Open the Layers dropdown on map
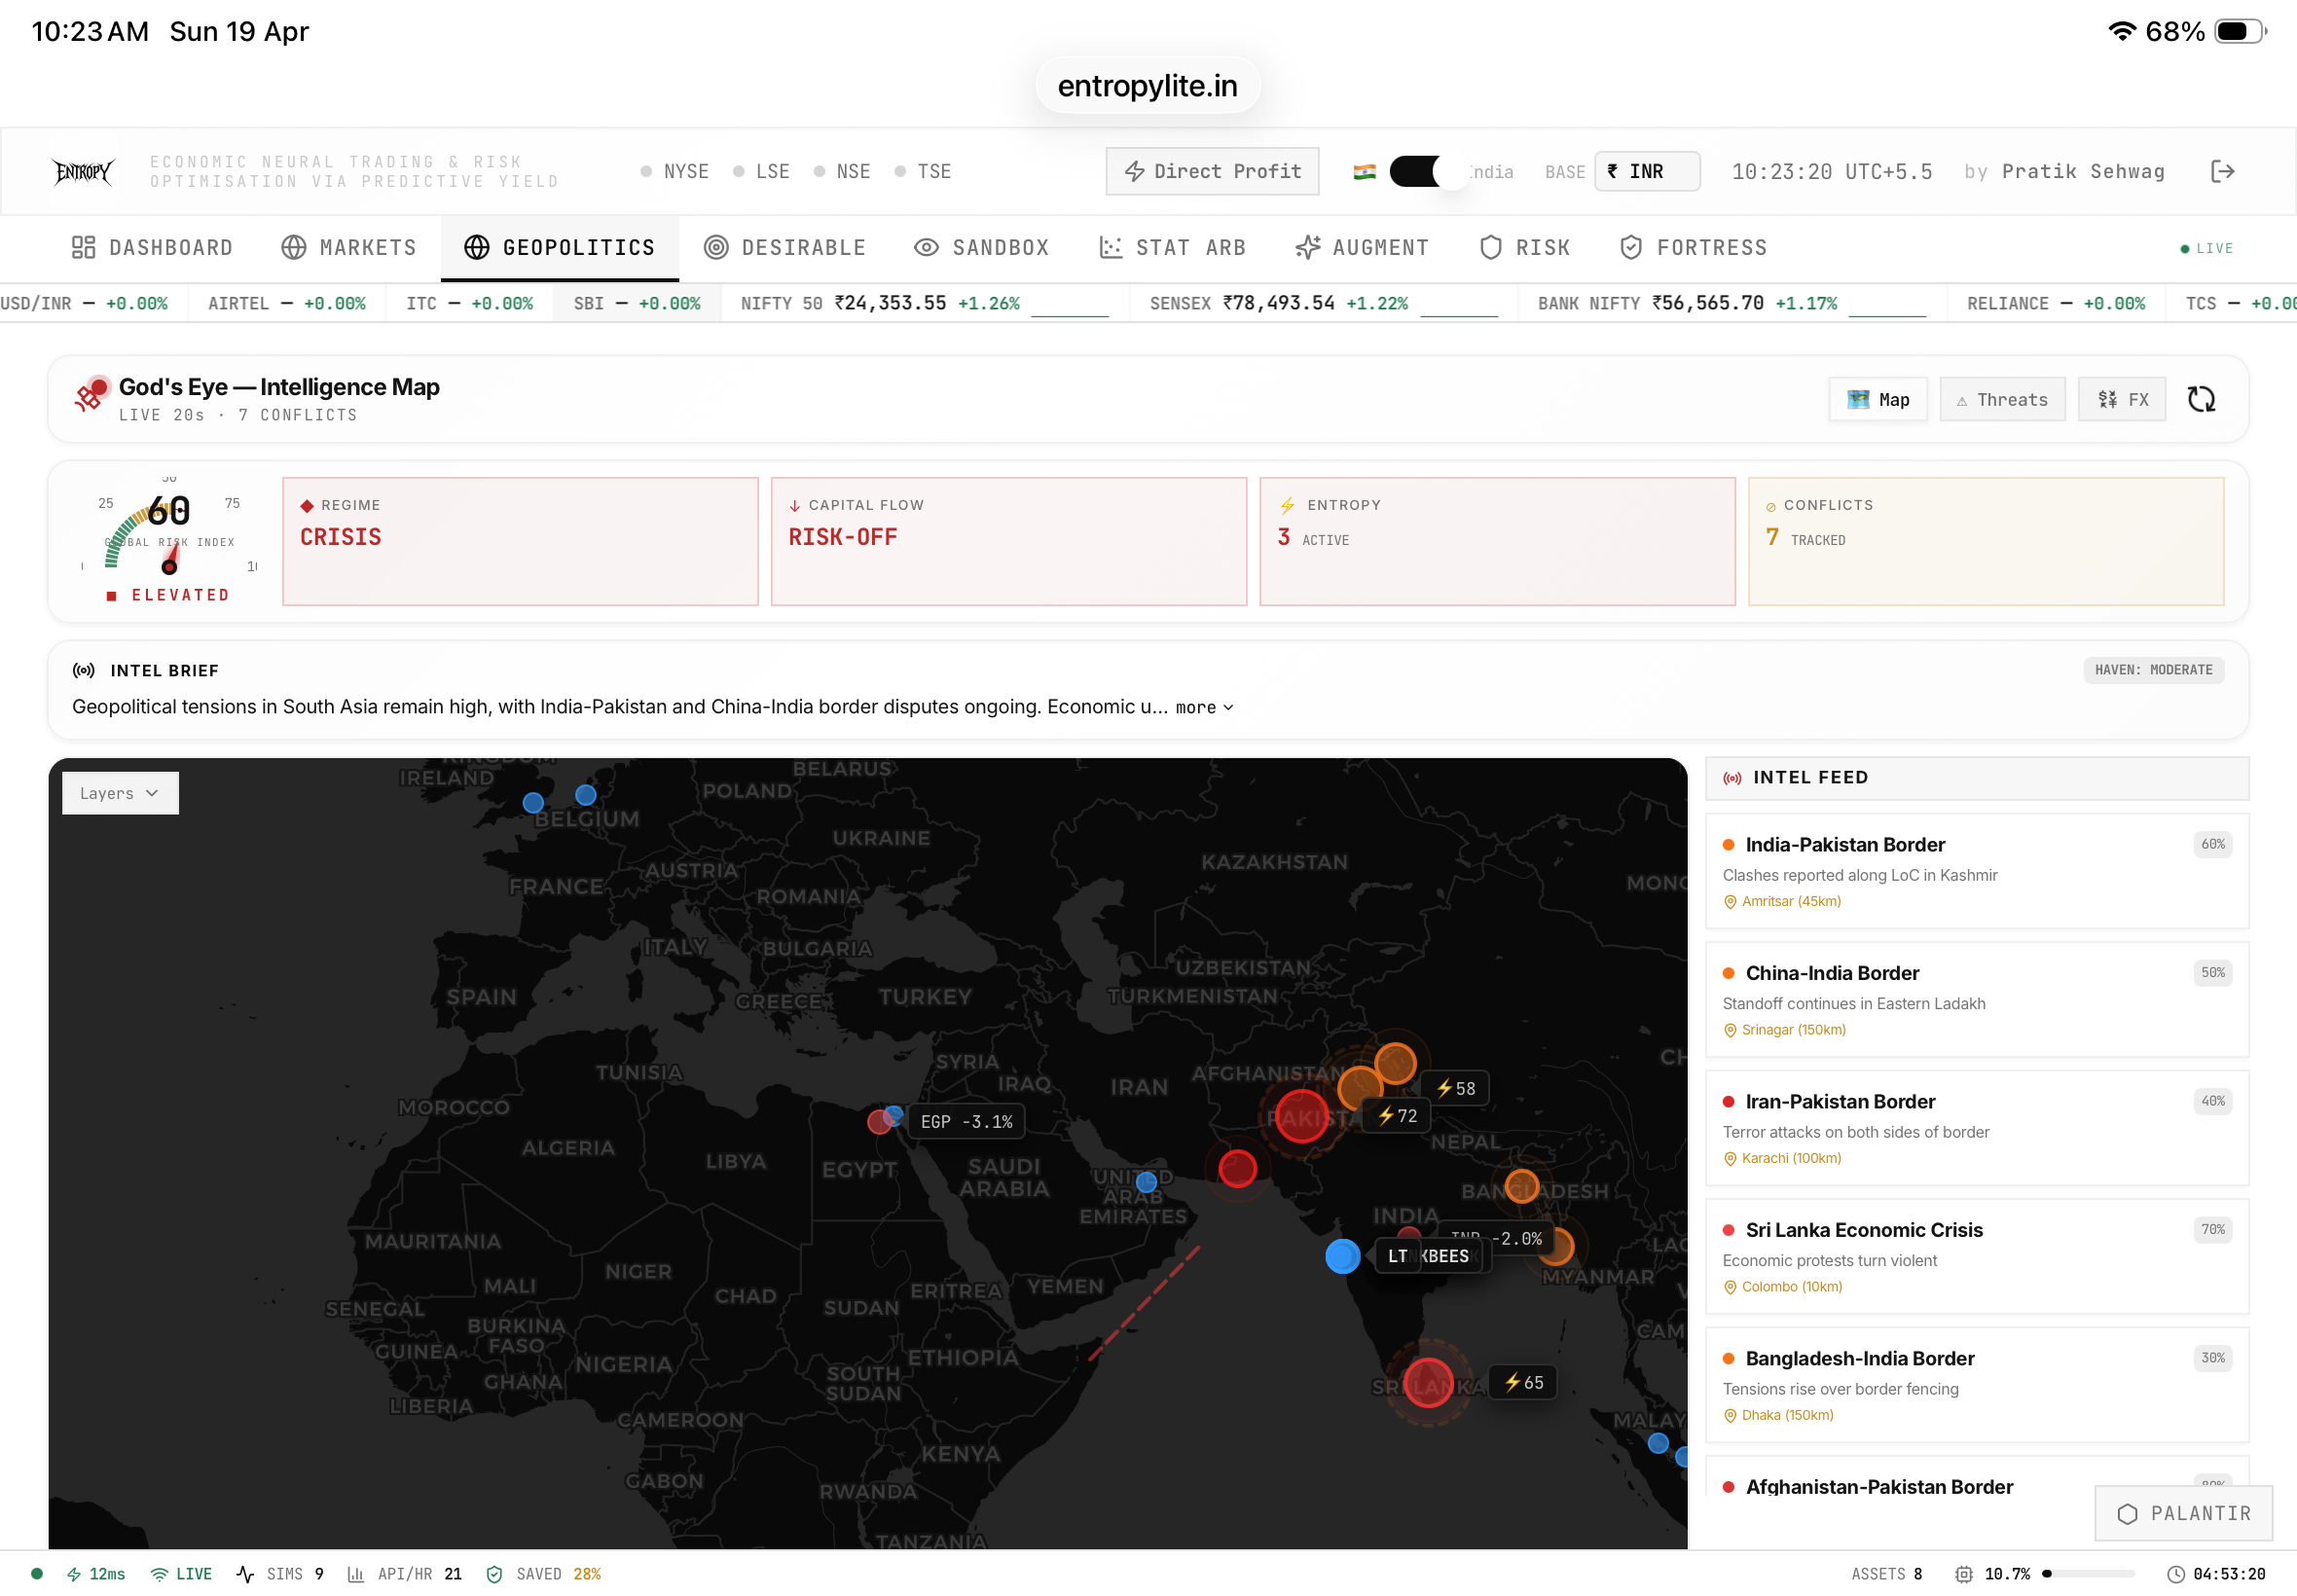 120,793
